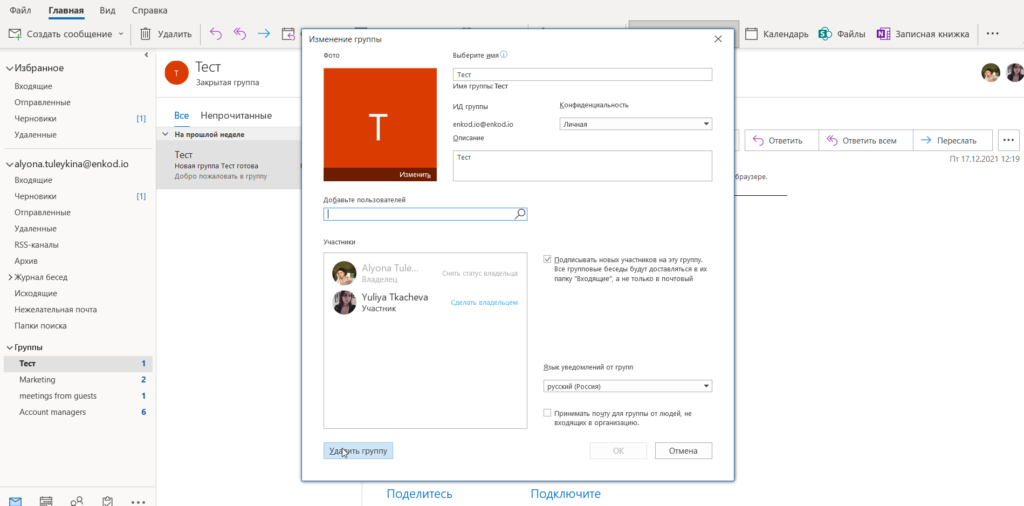Collapse the На прошлой неделе group header
Screen dimensions: 1024x506
(x=166, y=134)
